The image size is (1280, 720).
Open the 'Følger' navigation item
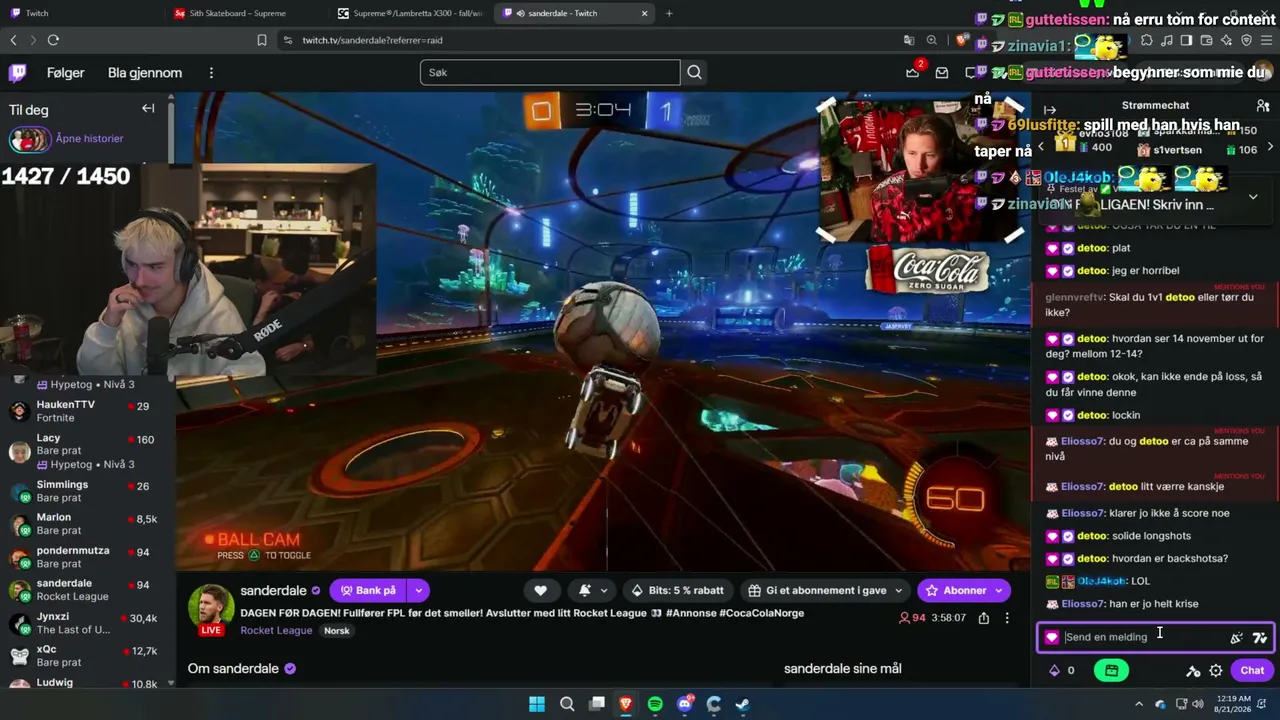click(x=66, y=73)
